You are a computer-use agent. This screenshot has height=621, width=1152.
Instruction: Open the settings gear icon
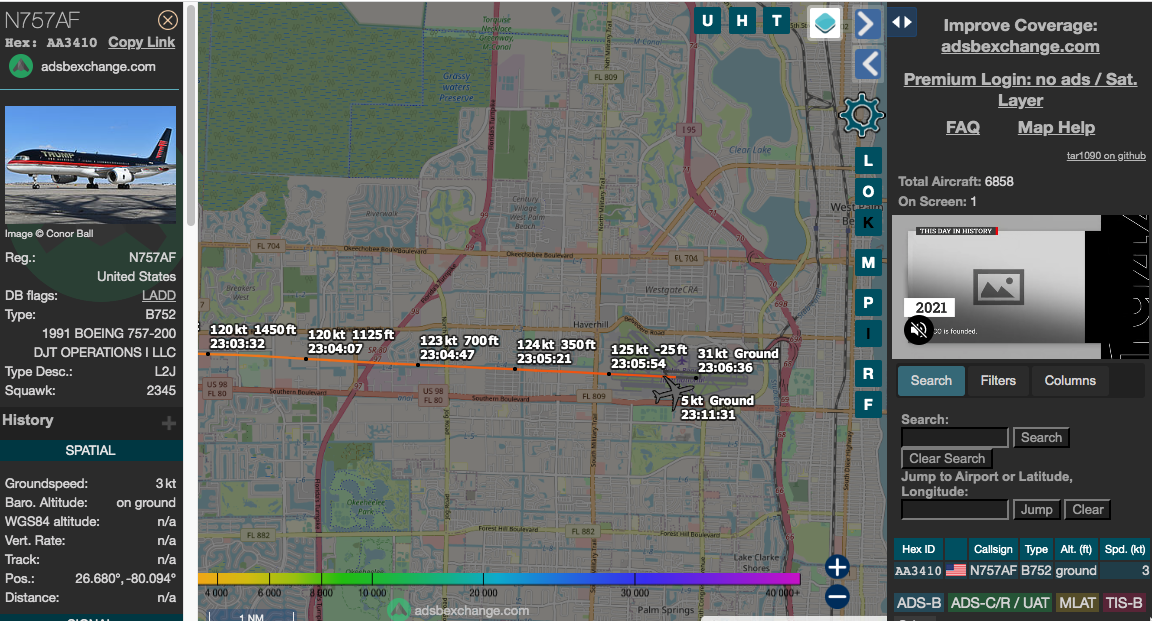pyautogui.click(x=861, y=115)
